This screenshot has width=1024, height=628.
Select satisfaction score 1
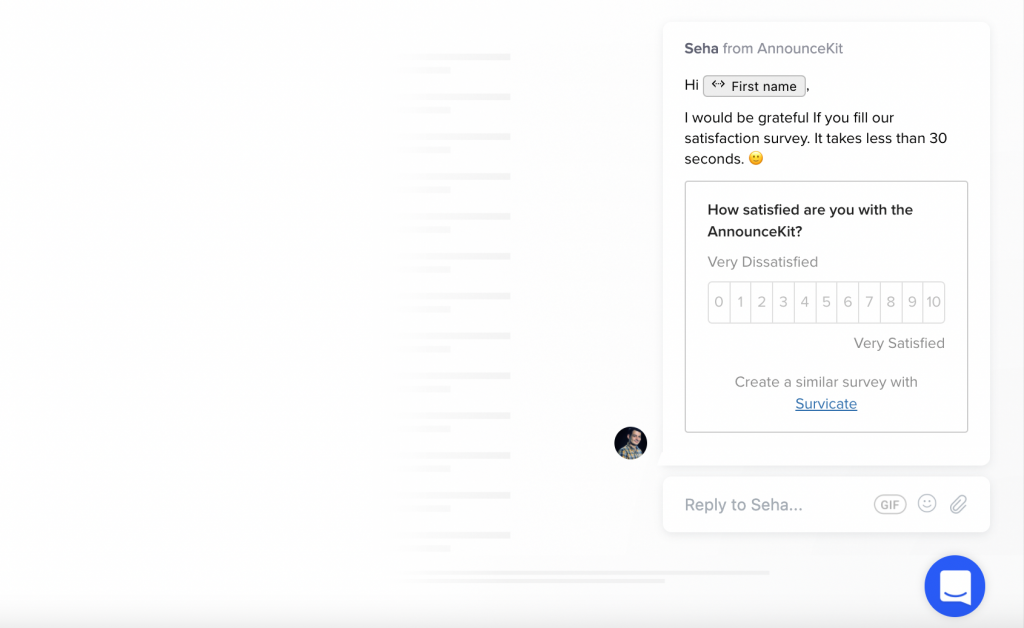point(741,302)
